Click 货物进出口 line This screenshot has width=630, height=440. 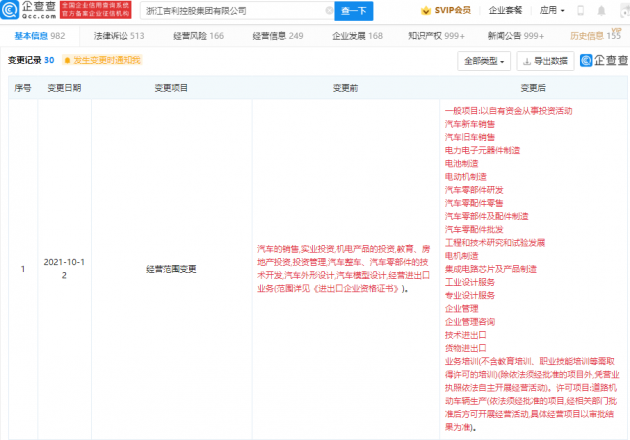466,348
